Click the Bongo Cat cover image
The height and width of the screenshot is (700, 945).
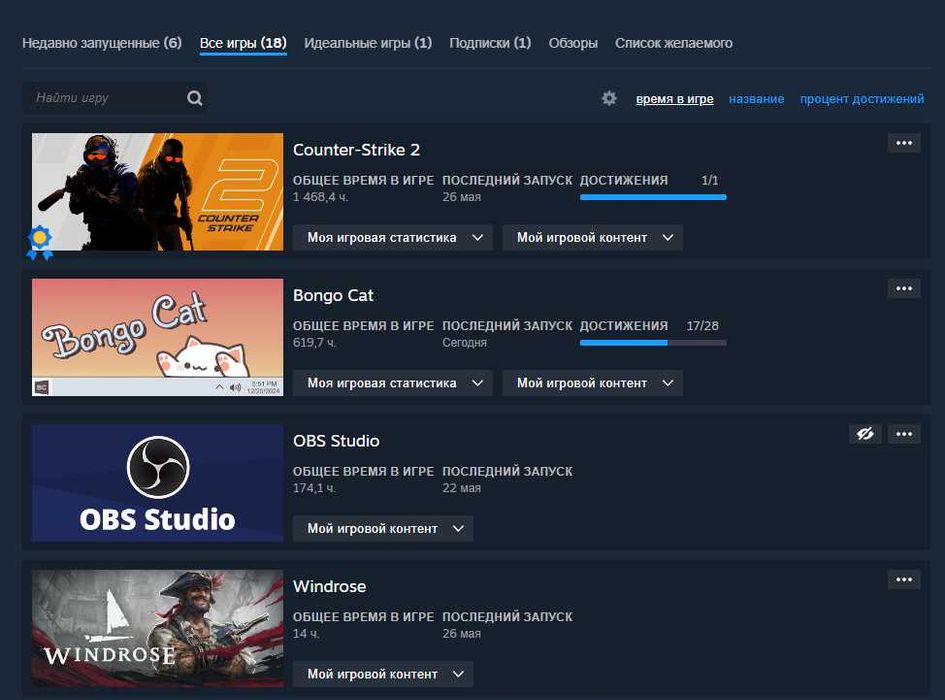(157, 337)
